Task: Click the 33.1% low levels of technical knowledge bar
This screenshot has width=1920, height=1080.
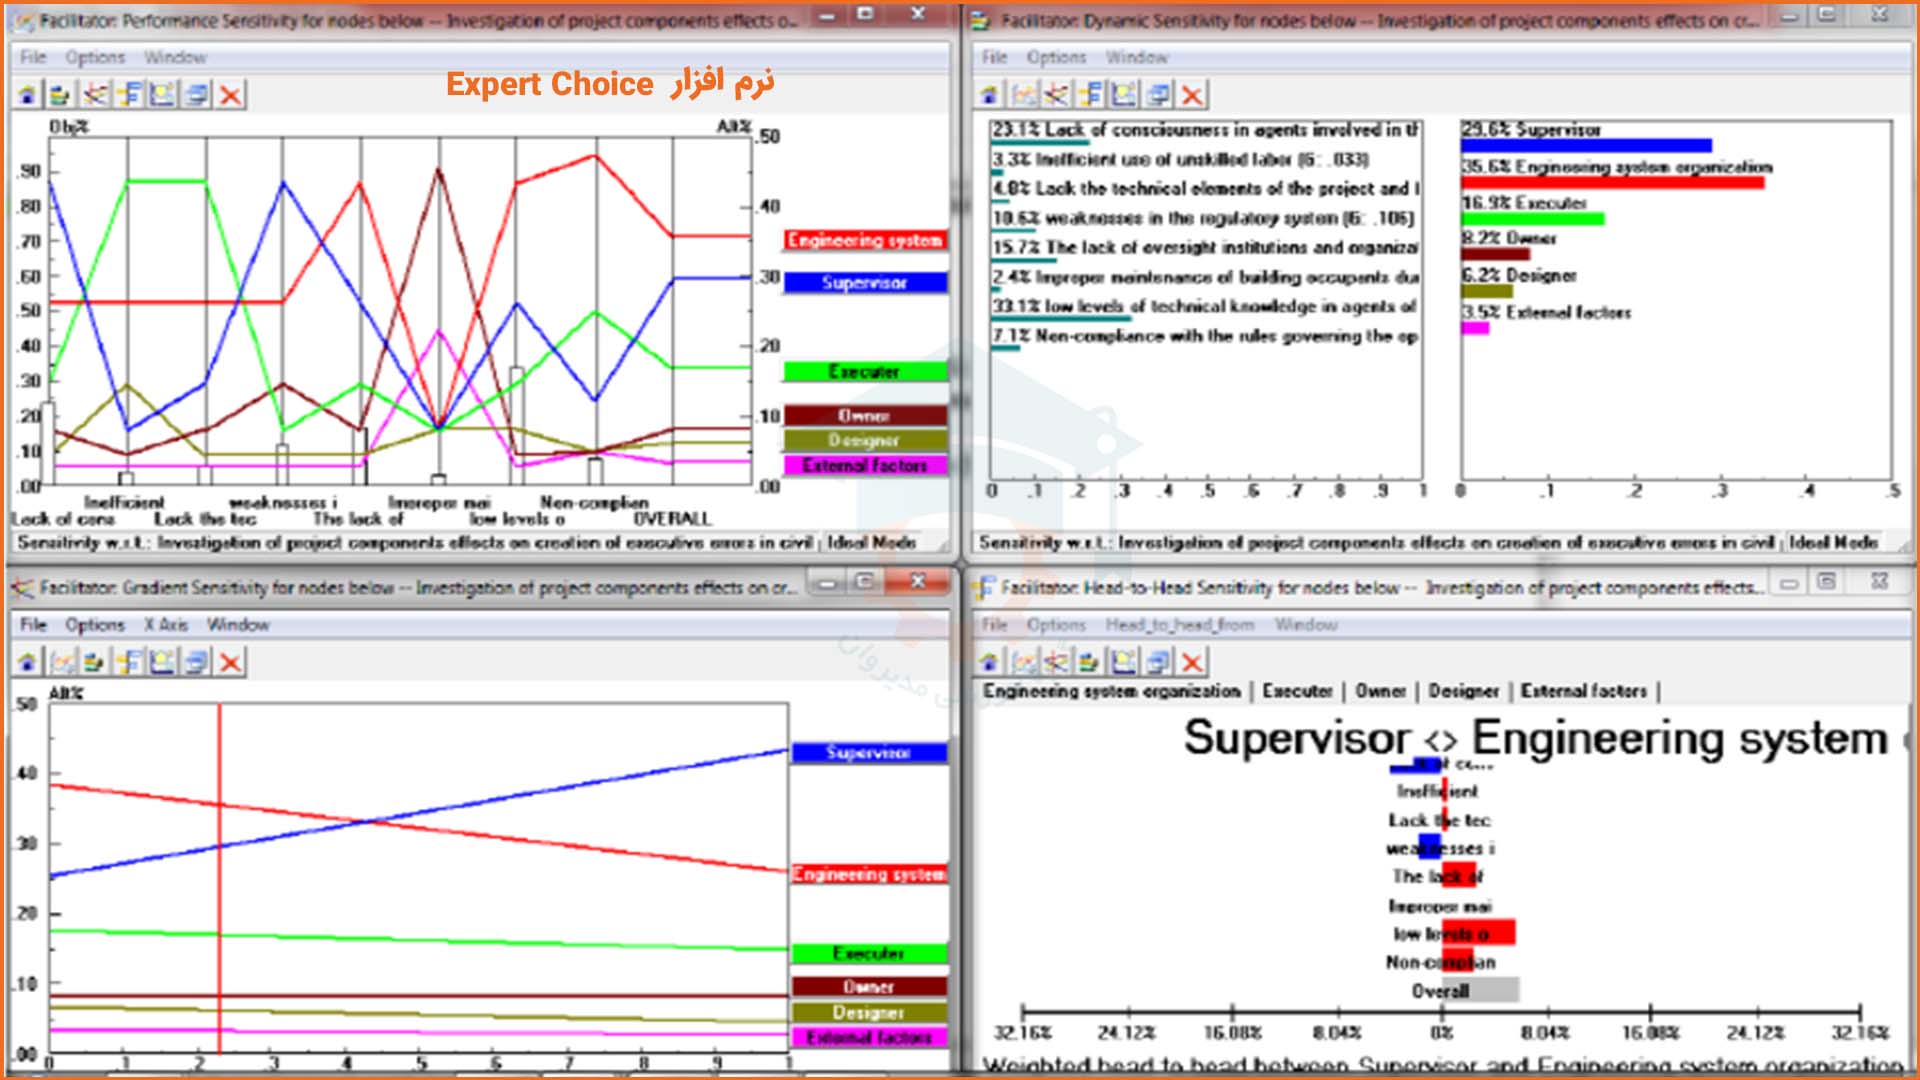Action: (1062, 318)
